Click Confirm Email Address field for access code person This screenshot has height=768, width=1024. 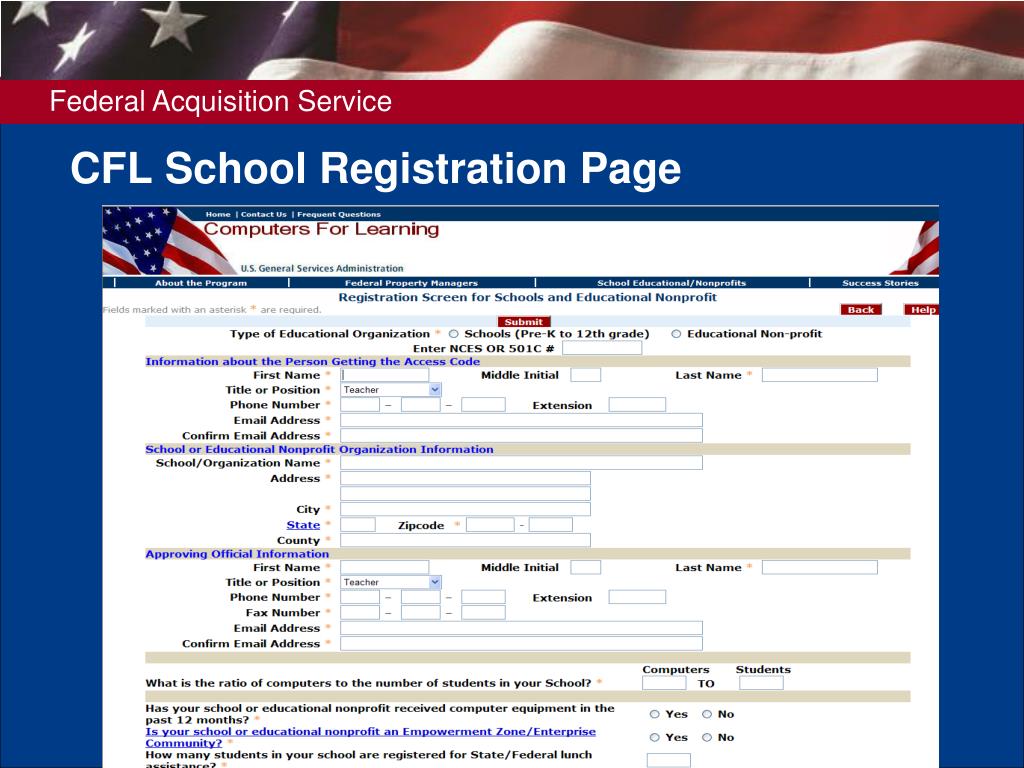click(521, 436)
